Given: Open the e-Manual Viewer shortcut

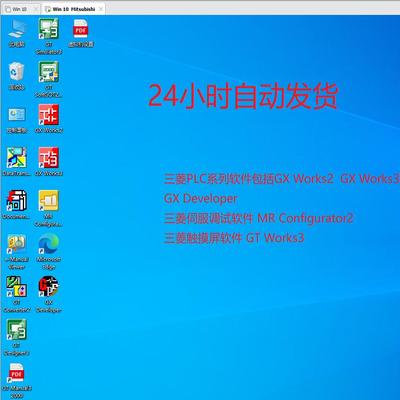Looking at the screenshot, I should coord(17,252).
